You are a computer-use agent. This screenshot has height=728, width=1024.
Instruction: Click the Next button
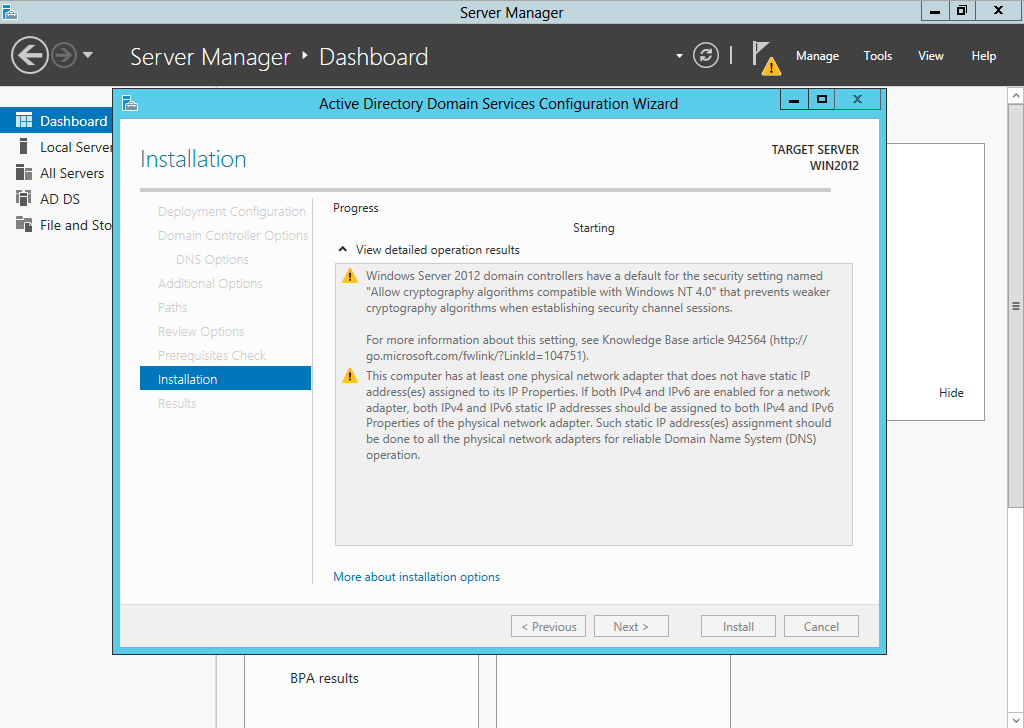click(631, 626)
